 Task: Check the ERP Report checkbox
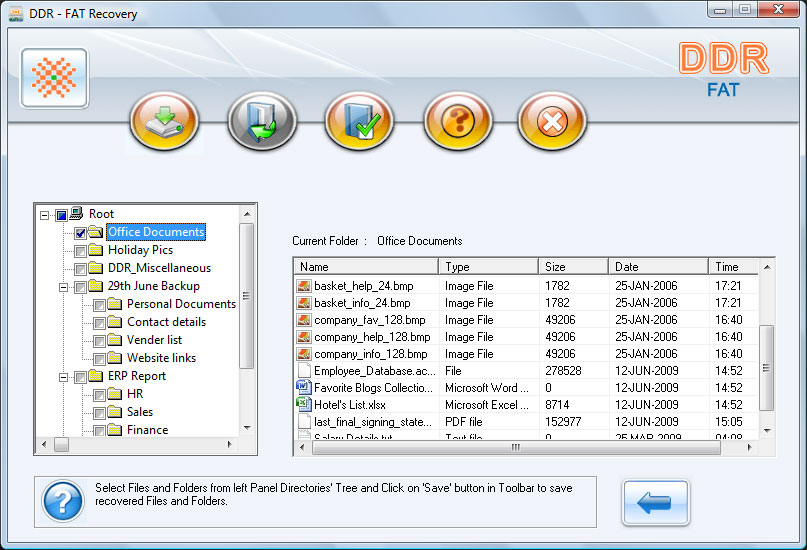80,377
